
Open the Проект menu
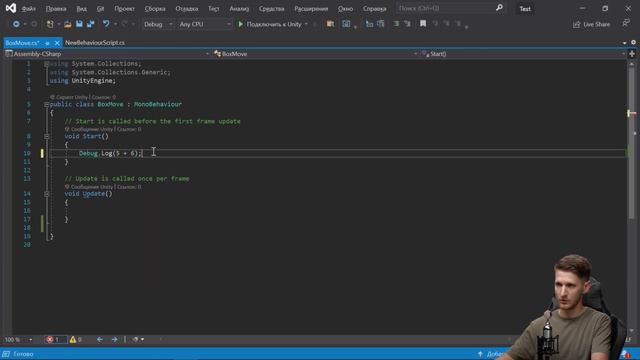pos(124,9)
